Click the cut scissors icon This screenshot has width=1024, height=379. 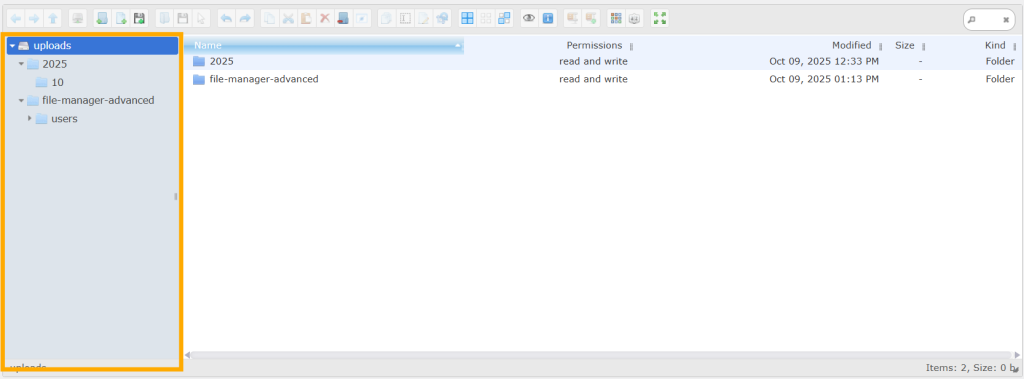point(288,19)
